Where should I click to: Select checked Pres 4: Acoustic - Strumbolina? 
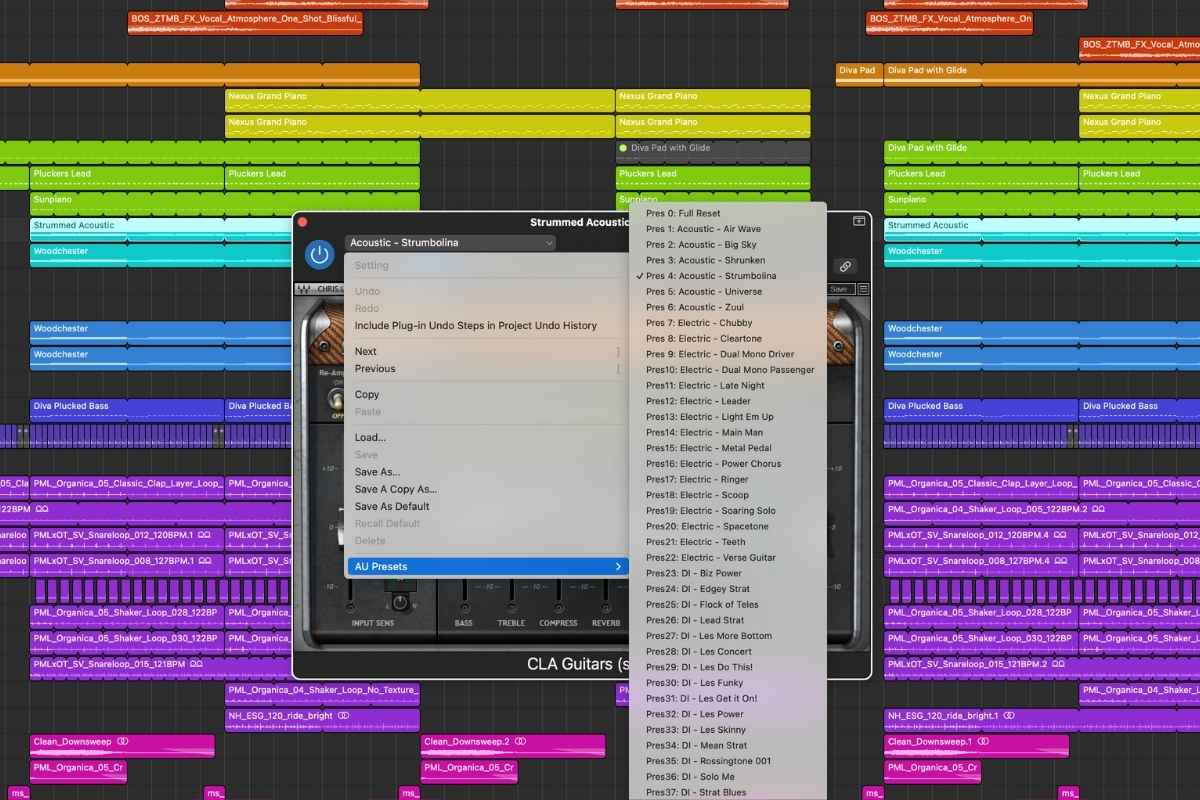pos(727,276)
